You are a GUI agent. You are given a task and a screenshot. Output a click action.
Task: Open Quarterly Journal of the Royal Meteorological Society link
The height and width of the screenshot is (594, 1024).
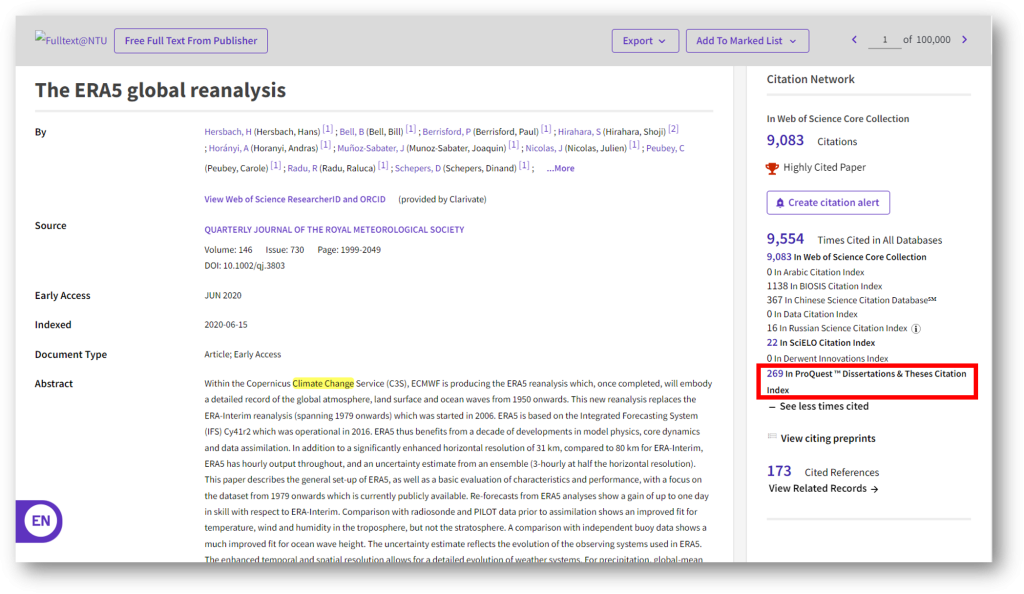pos(334,230)
